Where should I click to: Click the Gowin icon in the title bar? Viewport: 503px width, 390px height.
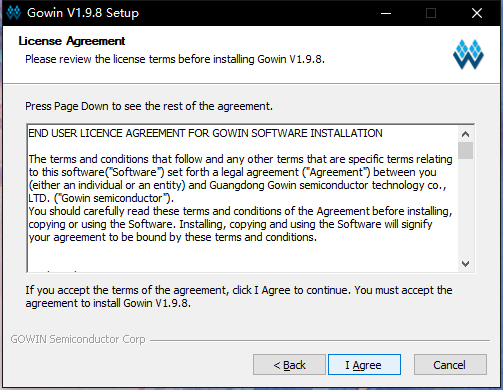tap(14, 13)
